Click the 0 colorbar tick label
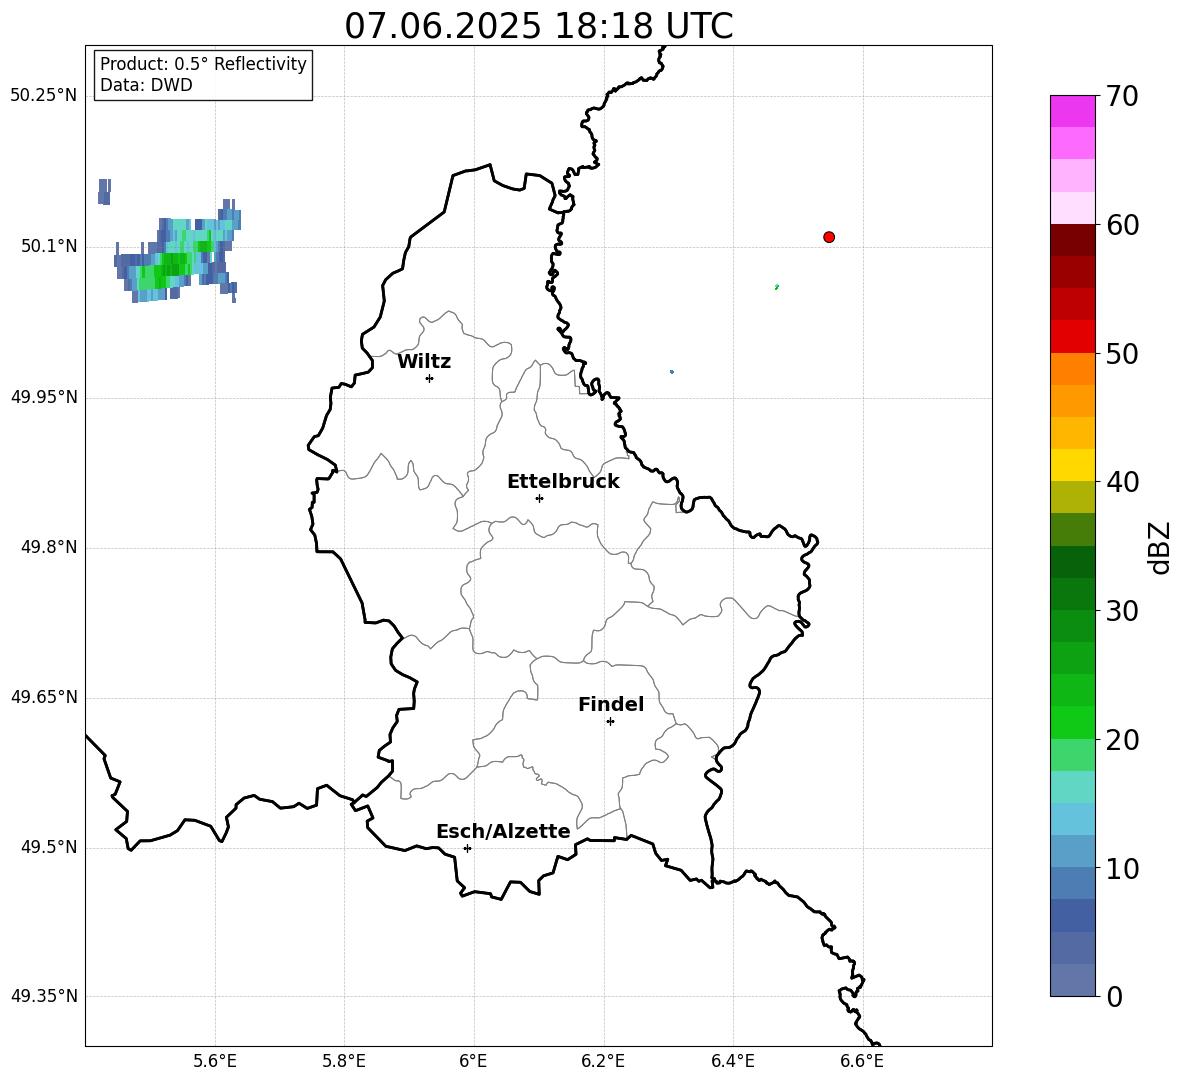This screenshot has height=1081, width=1184. point(1114,997)
